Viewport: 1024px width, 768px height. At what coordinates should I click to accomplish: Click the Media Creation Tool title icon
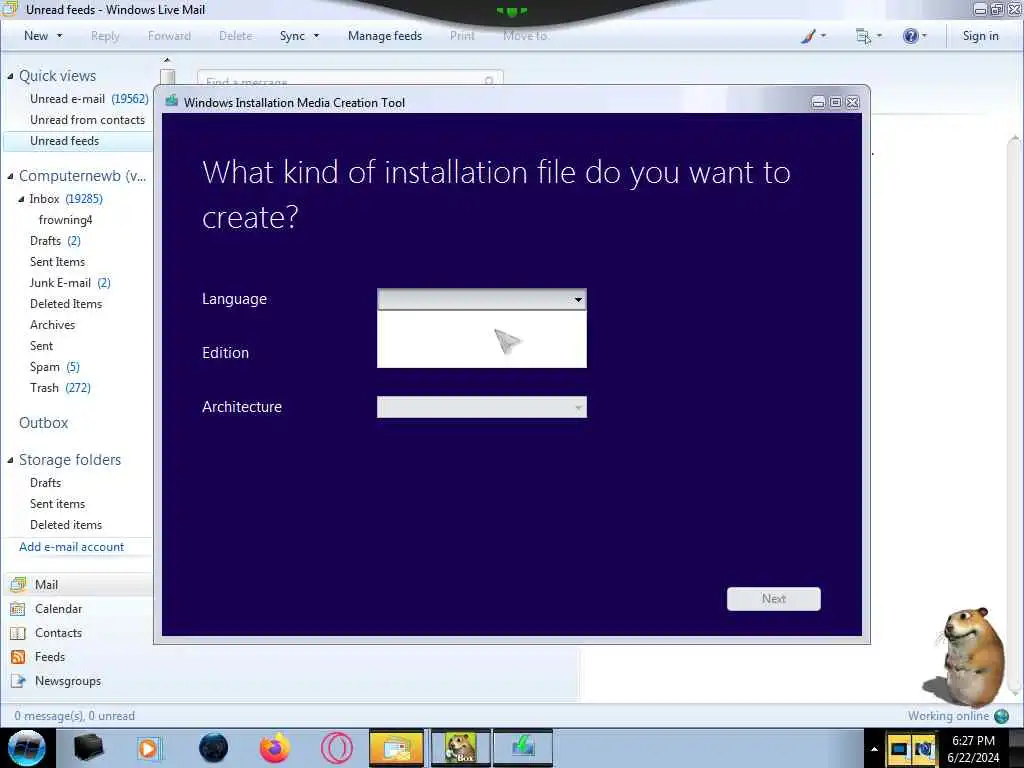click(x=172, y=101)
